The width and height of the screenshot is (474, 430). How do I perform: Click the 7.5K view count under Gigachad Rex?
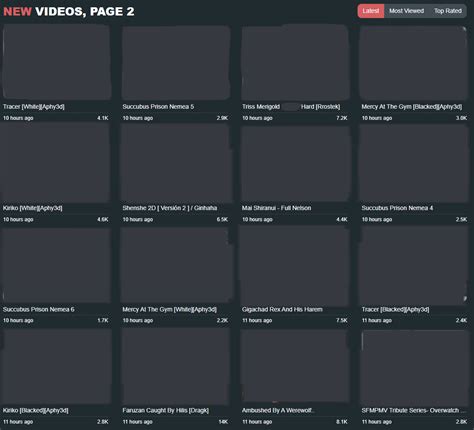342,320
